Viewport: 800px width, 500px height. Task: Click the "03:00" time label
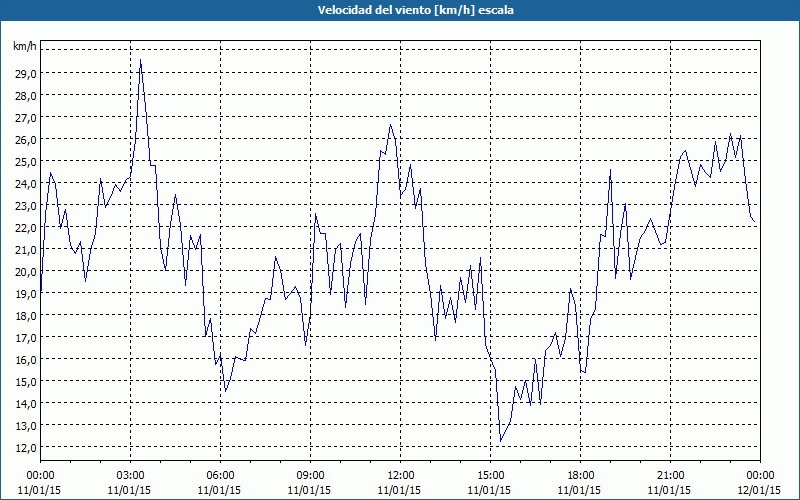[x=131, y=476]
